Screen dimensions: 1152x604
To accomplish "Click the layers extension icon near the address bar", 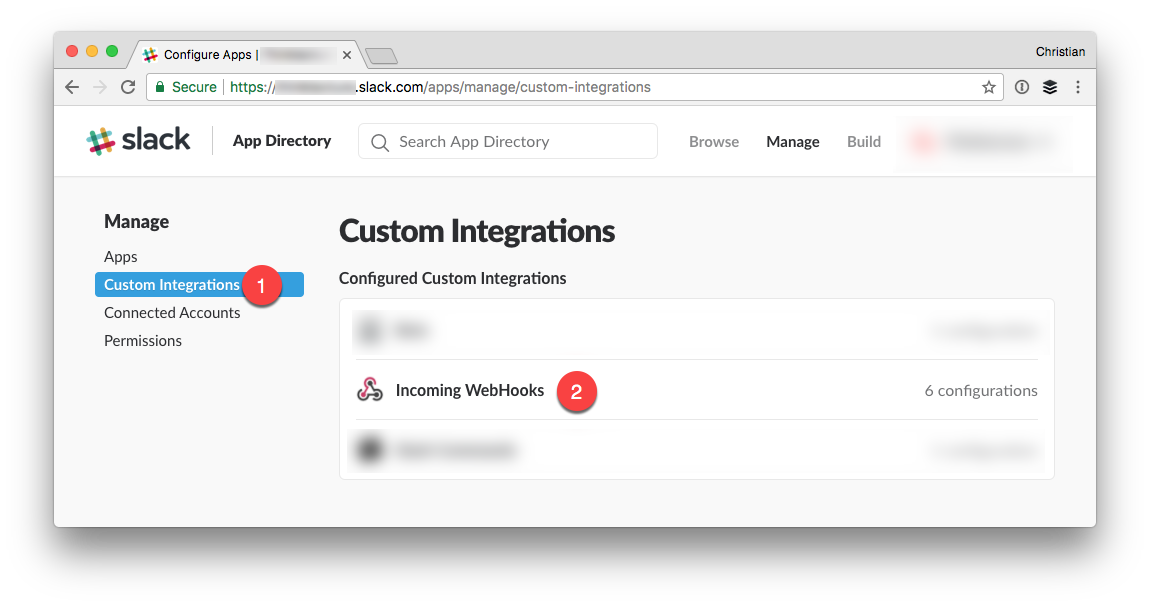I will click(1050, 87).
